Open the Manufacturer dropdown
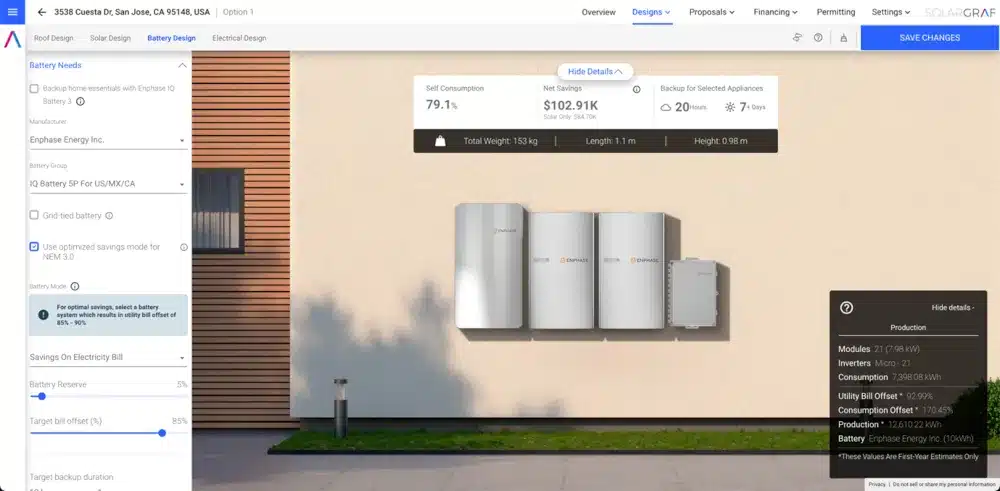Viewport: 1000px width, 491px height. [x=108, y=141]
